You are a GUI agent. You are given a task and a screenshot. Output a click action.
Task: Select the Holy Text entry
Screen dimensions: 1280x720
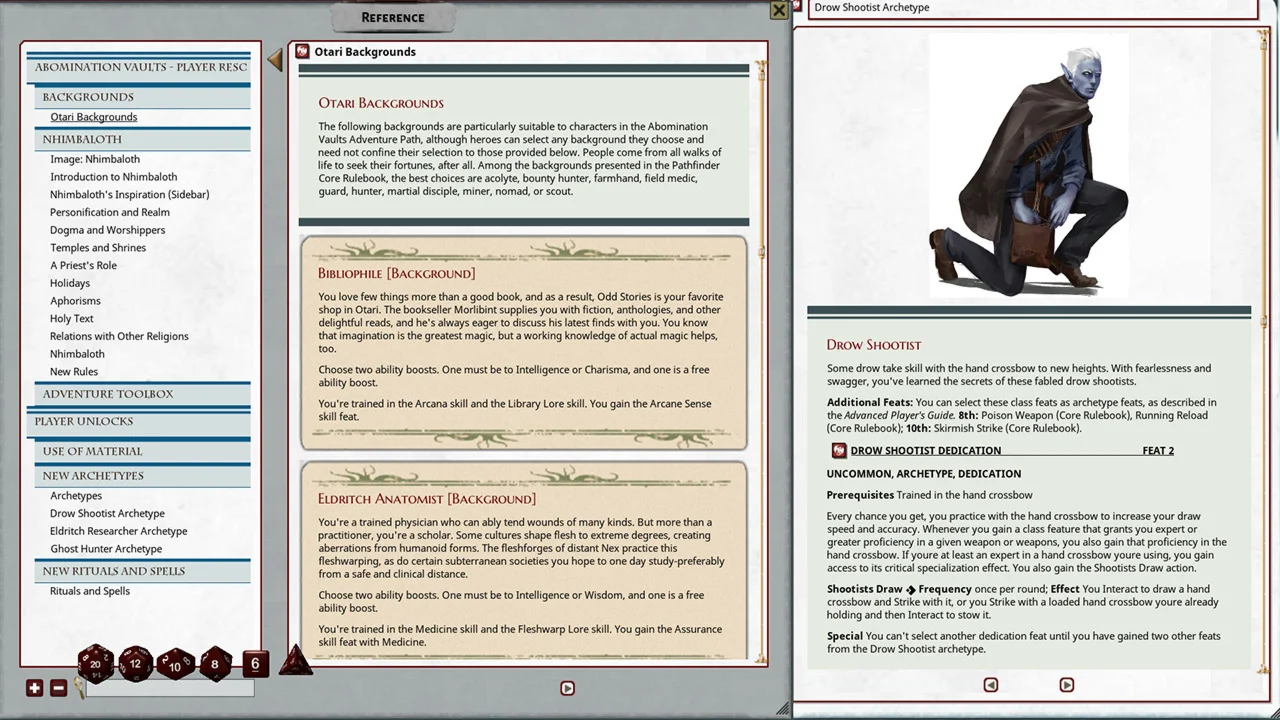72,319
